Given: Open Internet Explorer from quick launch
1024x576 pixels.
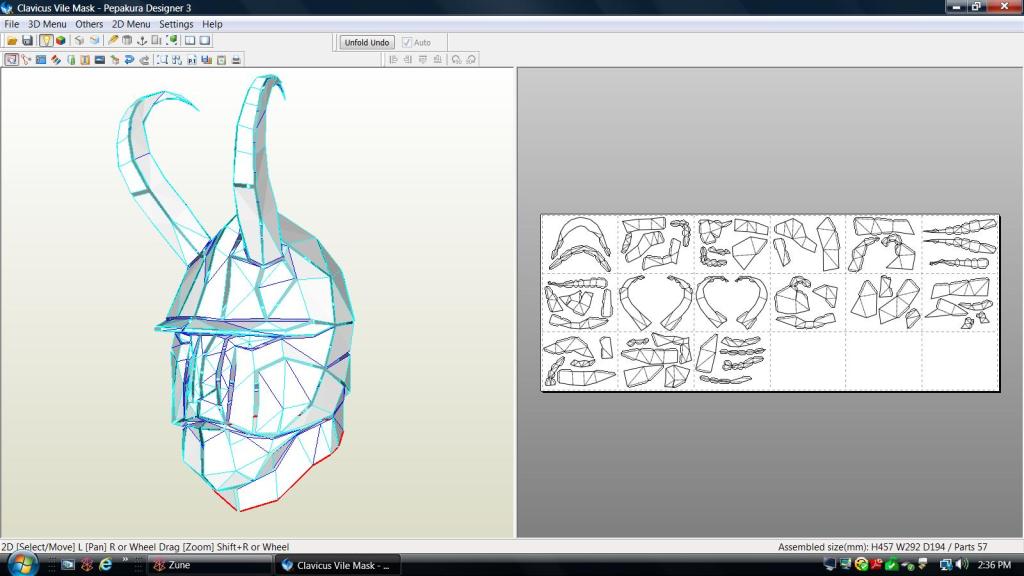Looking at the screenshot, I should click(105, 564).
